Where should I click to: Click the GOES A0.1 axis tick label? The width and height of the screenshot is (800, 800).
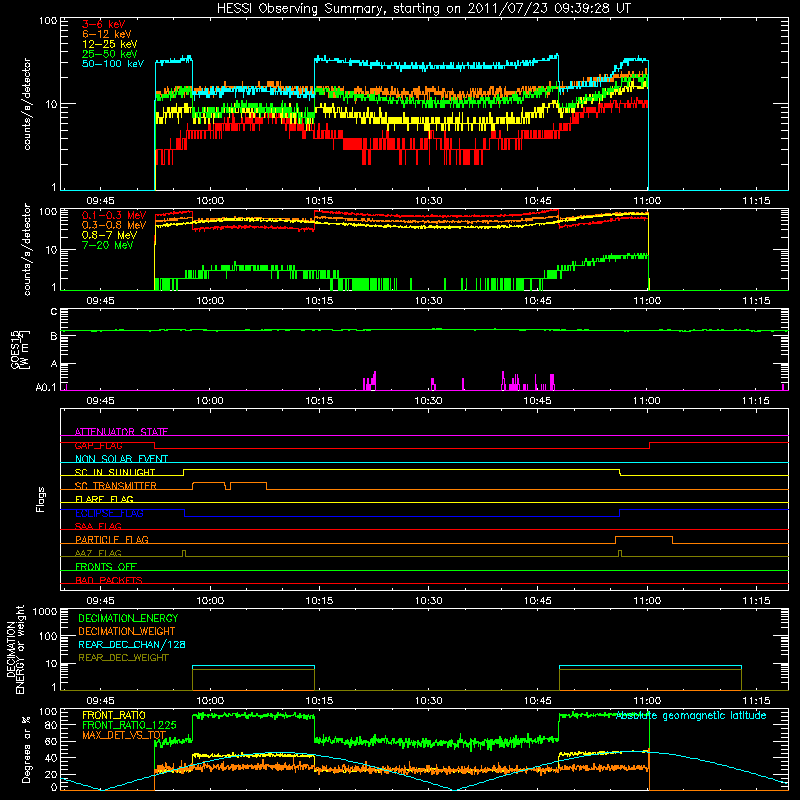point(46,388)
